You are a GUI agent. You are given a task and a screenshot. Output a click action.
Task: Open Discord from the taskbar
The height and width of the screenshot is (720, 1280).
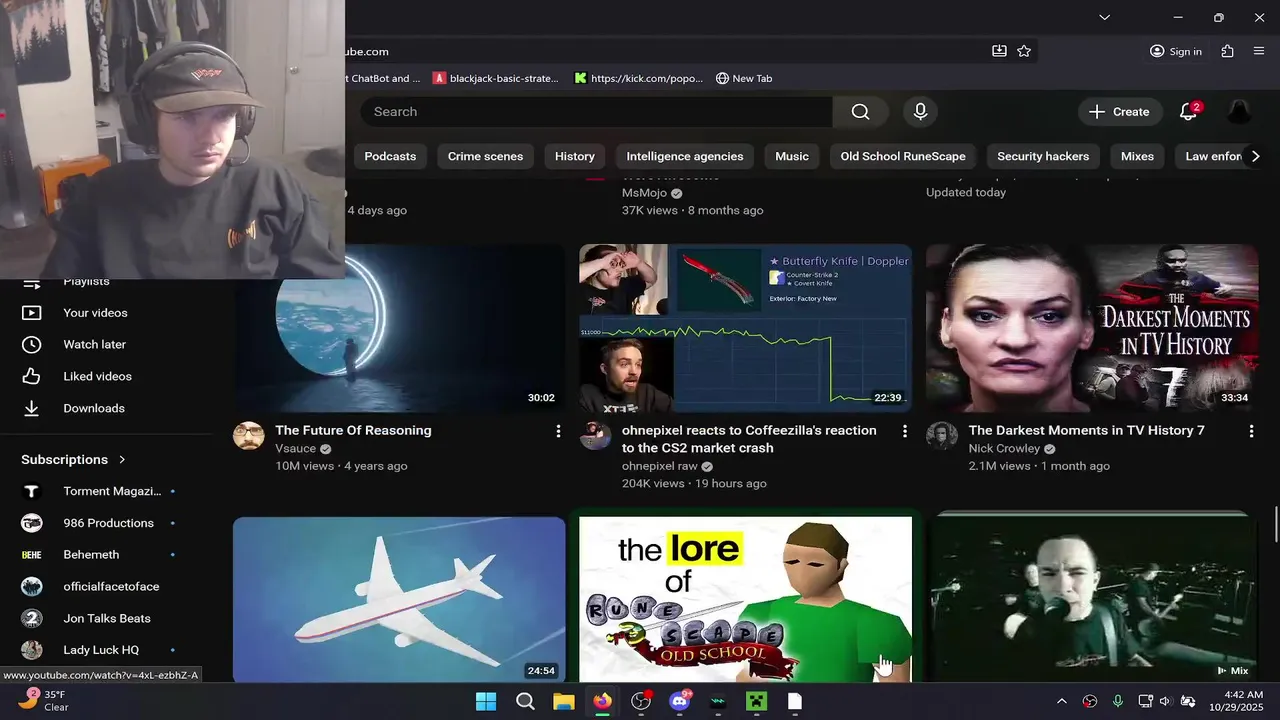click(680, 701)
